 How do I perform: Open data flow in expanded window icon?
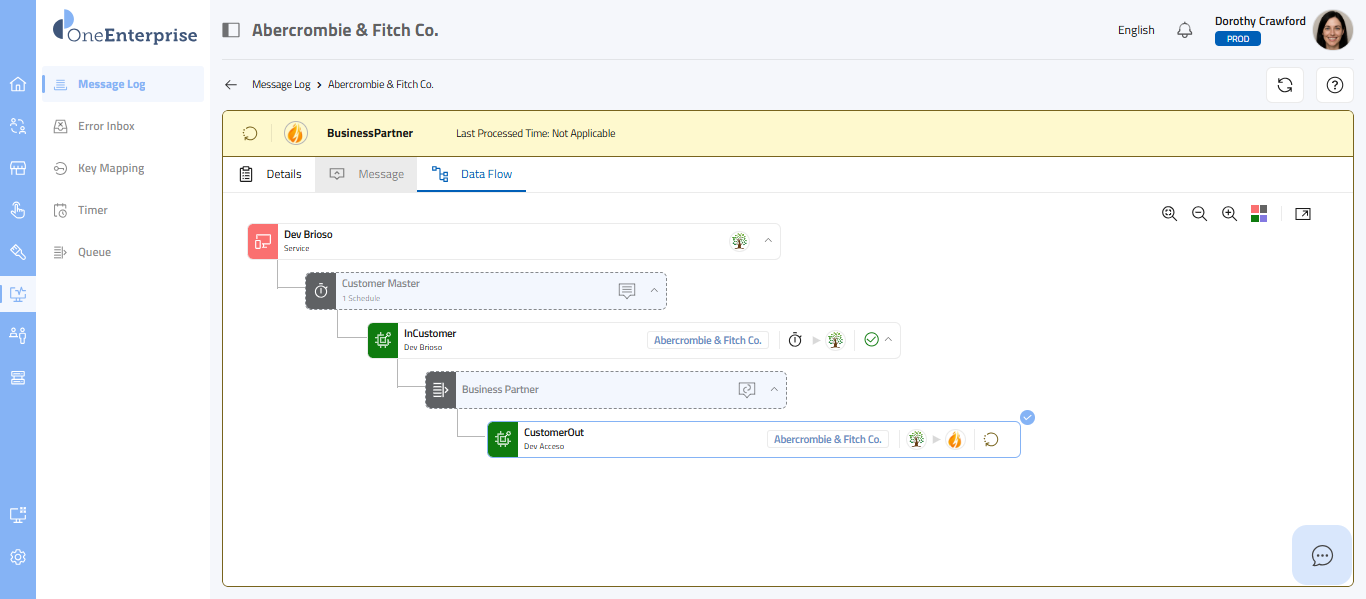tap(1302, 214)
